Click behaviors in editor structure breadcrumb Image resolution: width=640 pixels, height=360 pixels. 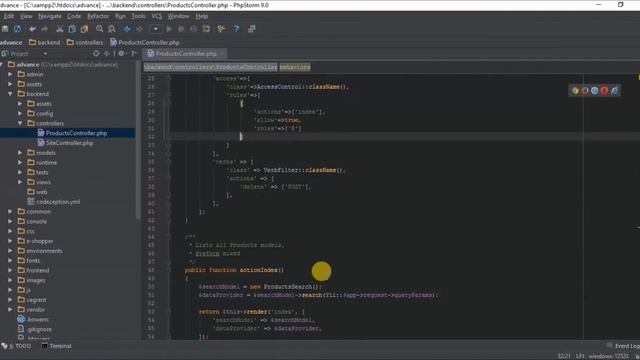tap(295, 67)
